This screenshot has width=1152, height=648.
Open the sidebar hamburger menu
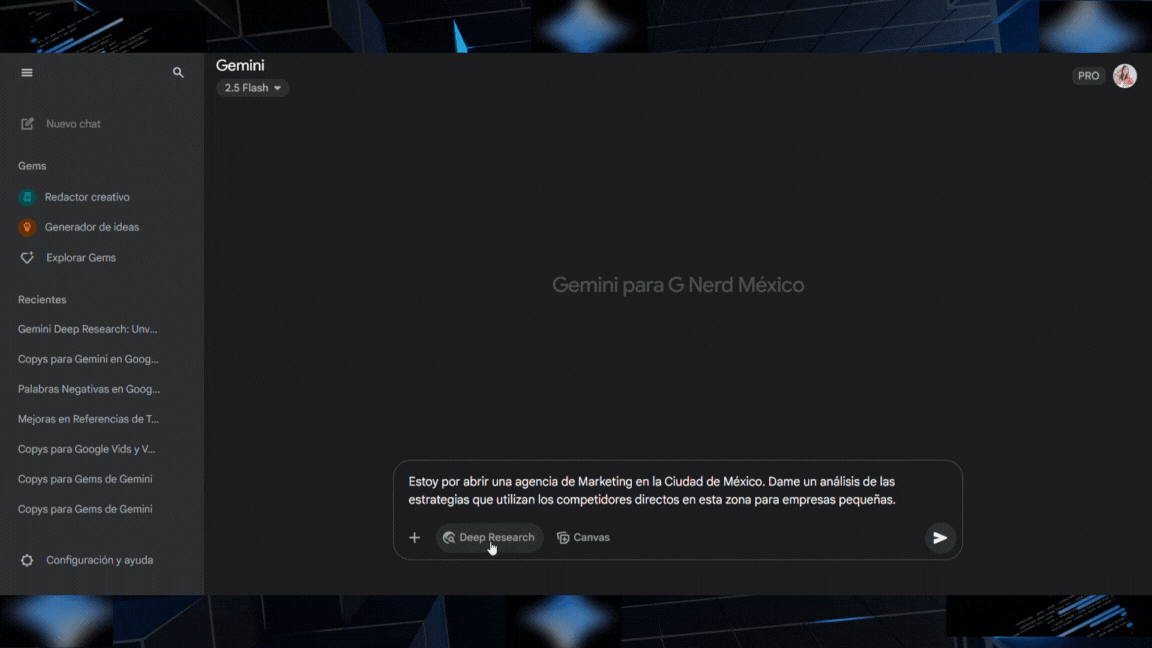pos(27,72)
